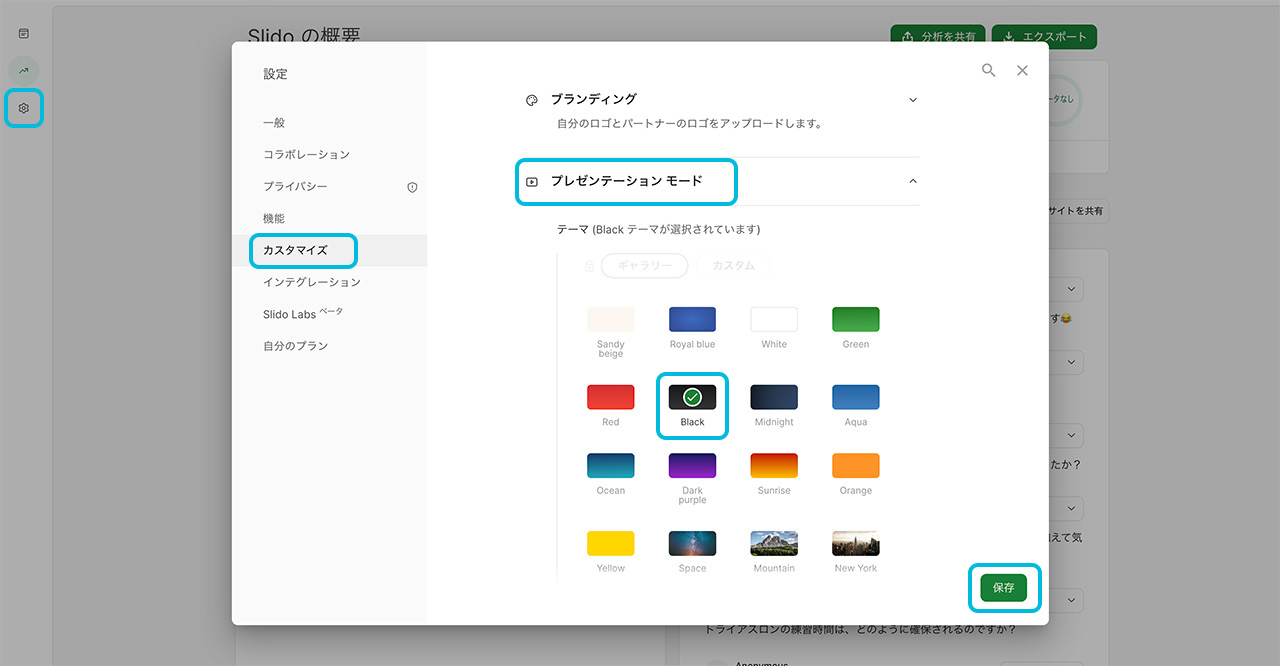Screen dimensions: 1280x666
Task: Choose the Space theme thumbnail
Action: coord(692,544)
